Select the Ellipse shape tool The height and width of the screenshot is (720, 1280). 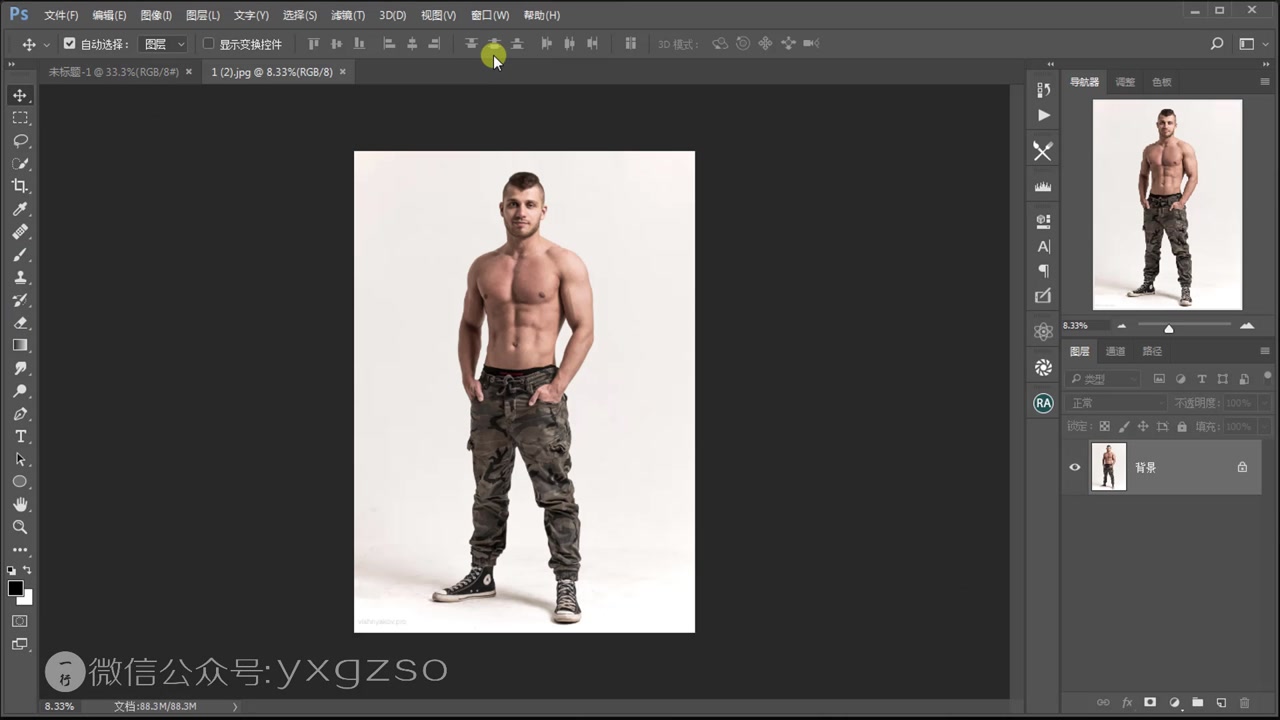20,482
